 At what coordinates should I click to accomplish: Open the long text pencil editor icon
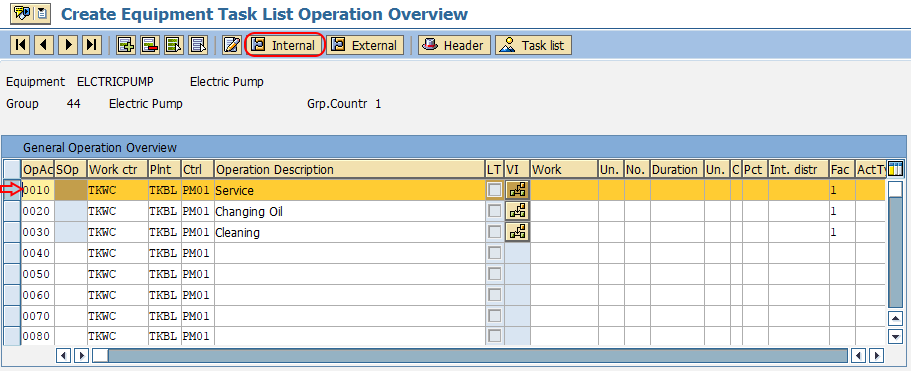click(232, 45)
